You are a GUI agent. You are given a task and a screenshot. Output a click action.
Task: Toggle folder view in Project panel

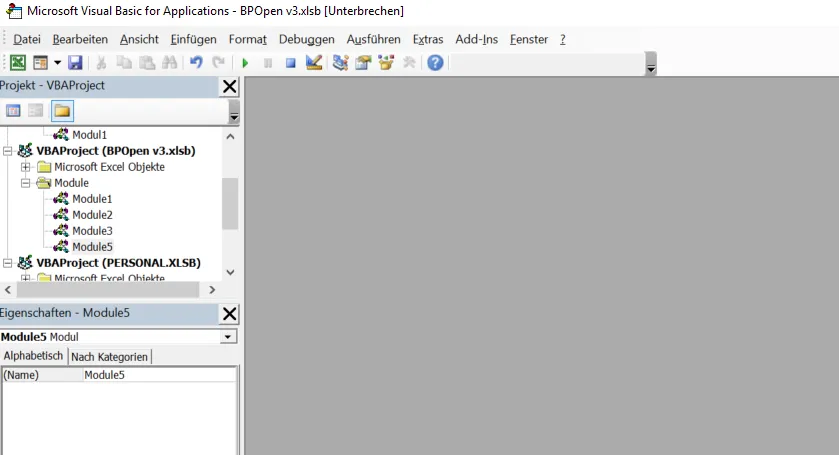point(62,111)
